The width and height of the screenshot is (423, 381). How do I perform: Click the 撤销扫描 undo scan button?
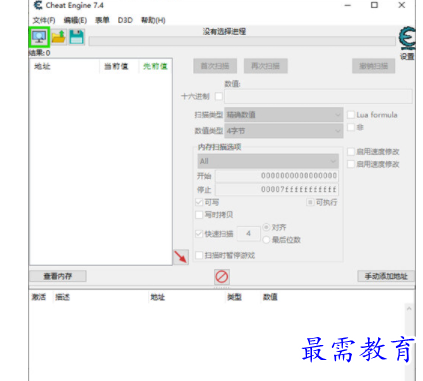pos(374,66)
